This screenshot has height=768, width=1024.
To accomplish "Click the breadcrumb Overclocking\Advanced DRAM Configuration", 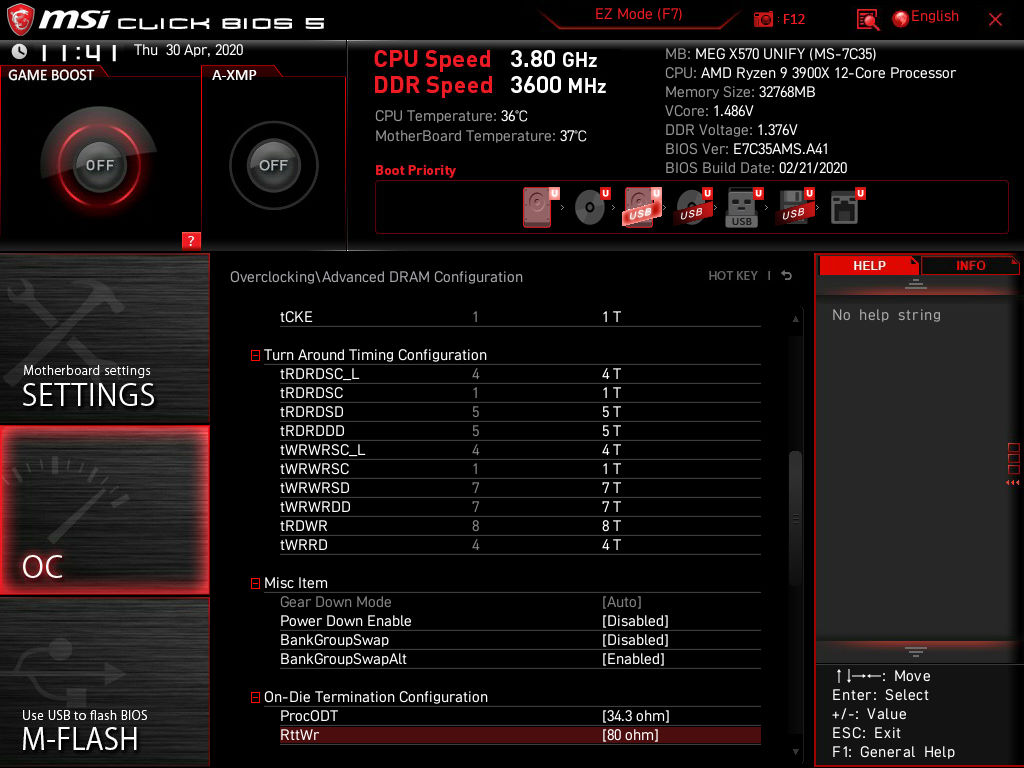I will 376,277.
